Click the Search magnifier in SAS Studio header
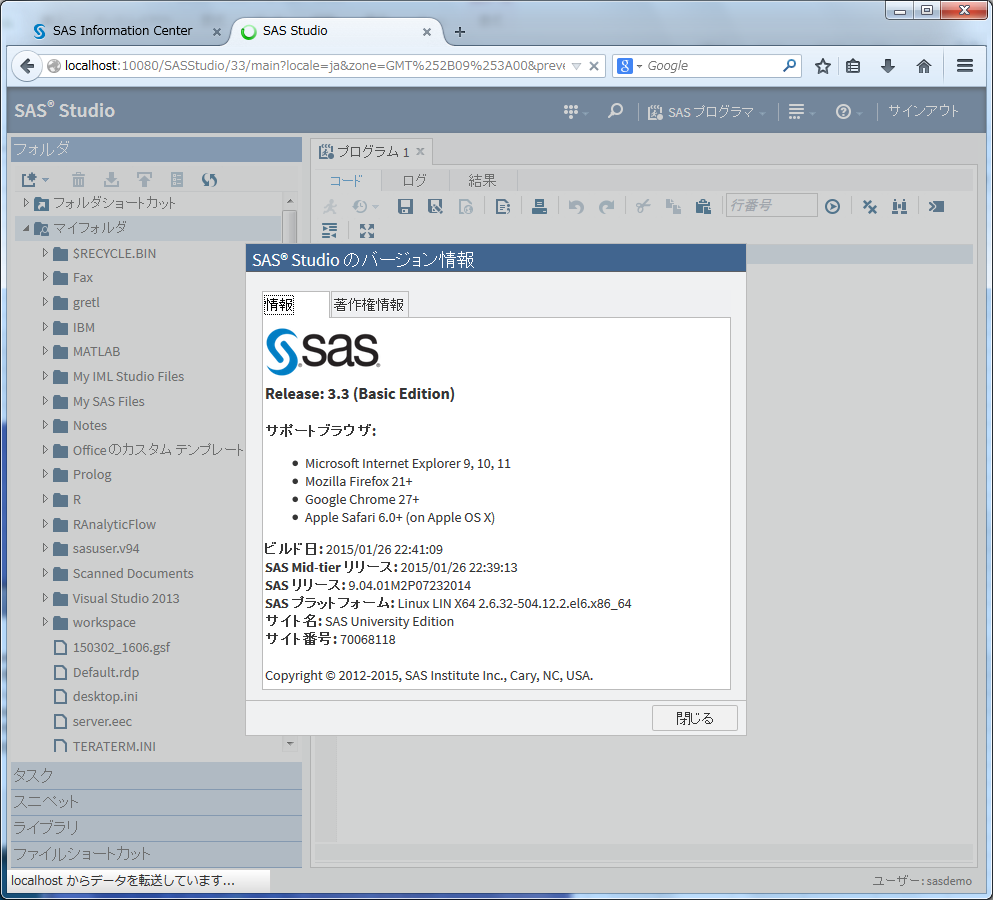This screenshot has height=900, width=993. pyautogui.click(x=615, y=111)
